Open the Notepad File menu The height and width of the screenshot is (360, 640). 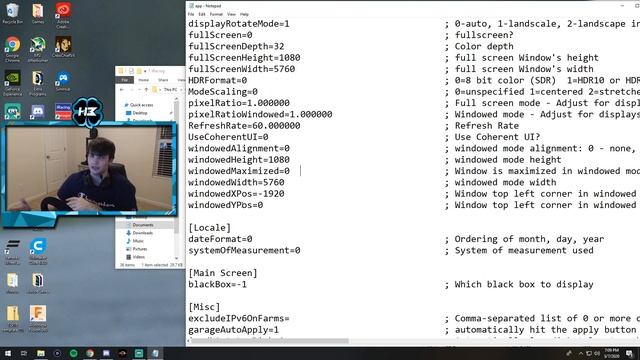(x=191, y=14)
